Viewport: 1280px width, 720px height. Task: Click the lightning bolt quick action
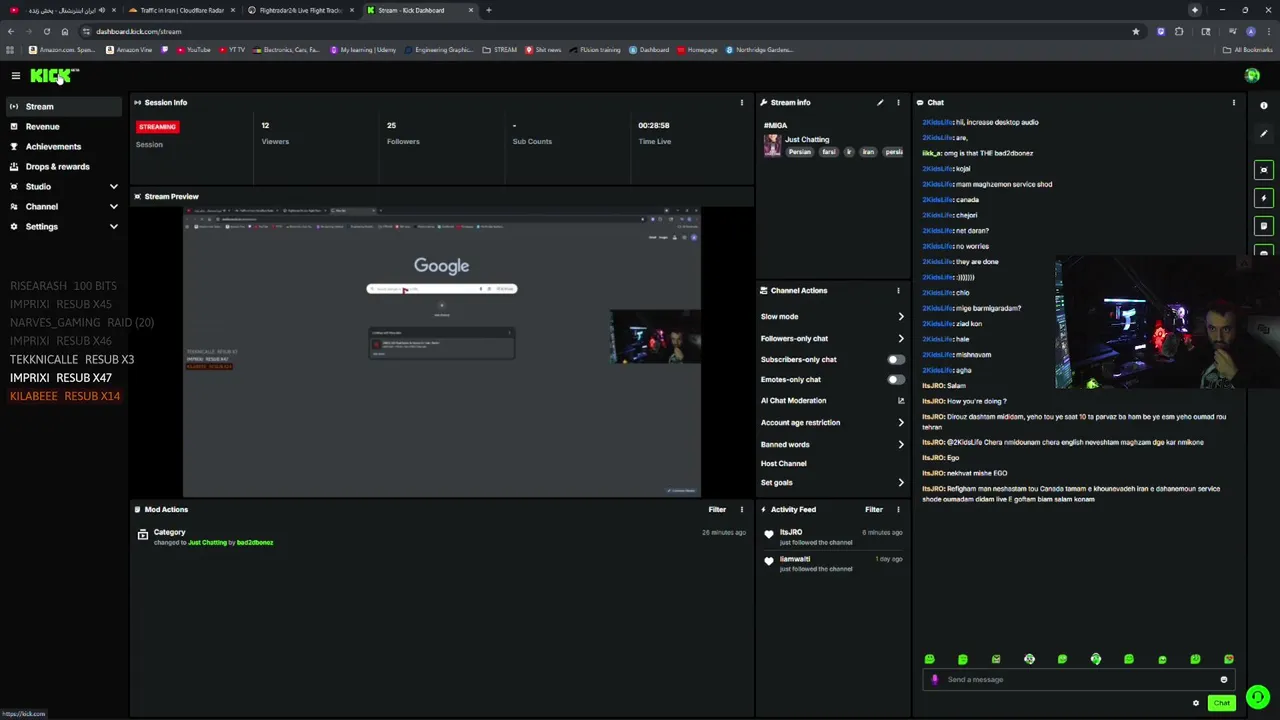1264,198
